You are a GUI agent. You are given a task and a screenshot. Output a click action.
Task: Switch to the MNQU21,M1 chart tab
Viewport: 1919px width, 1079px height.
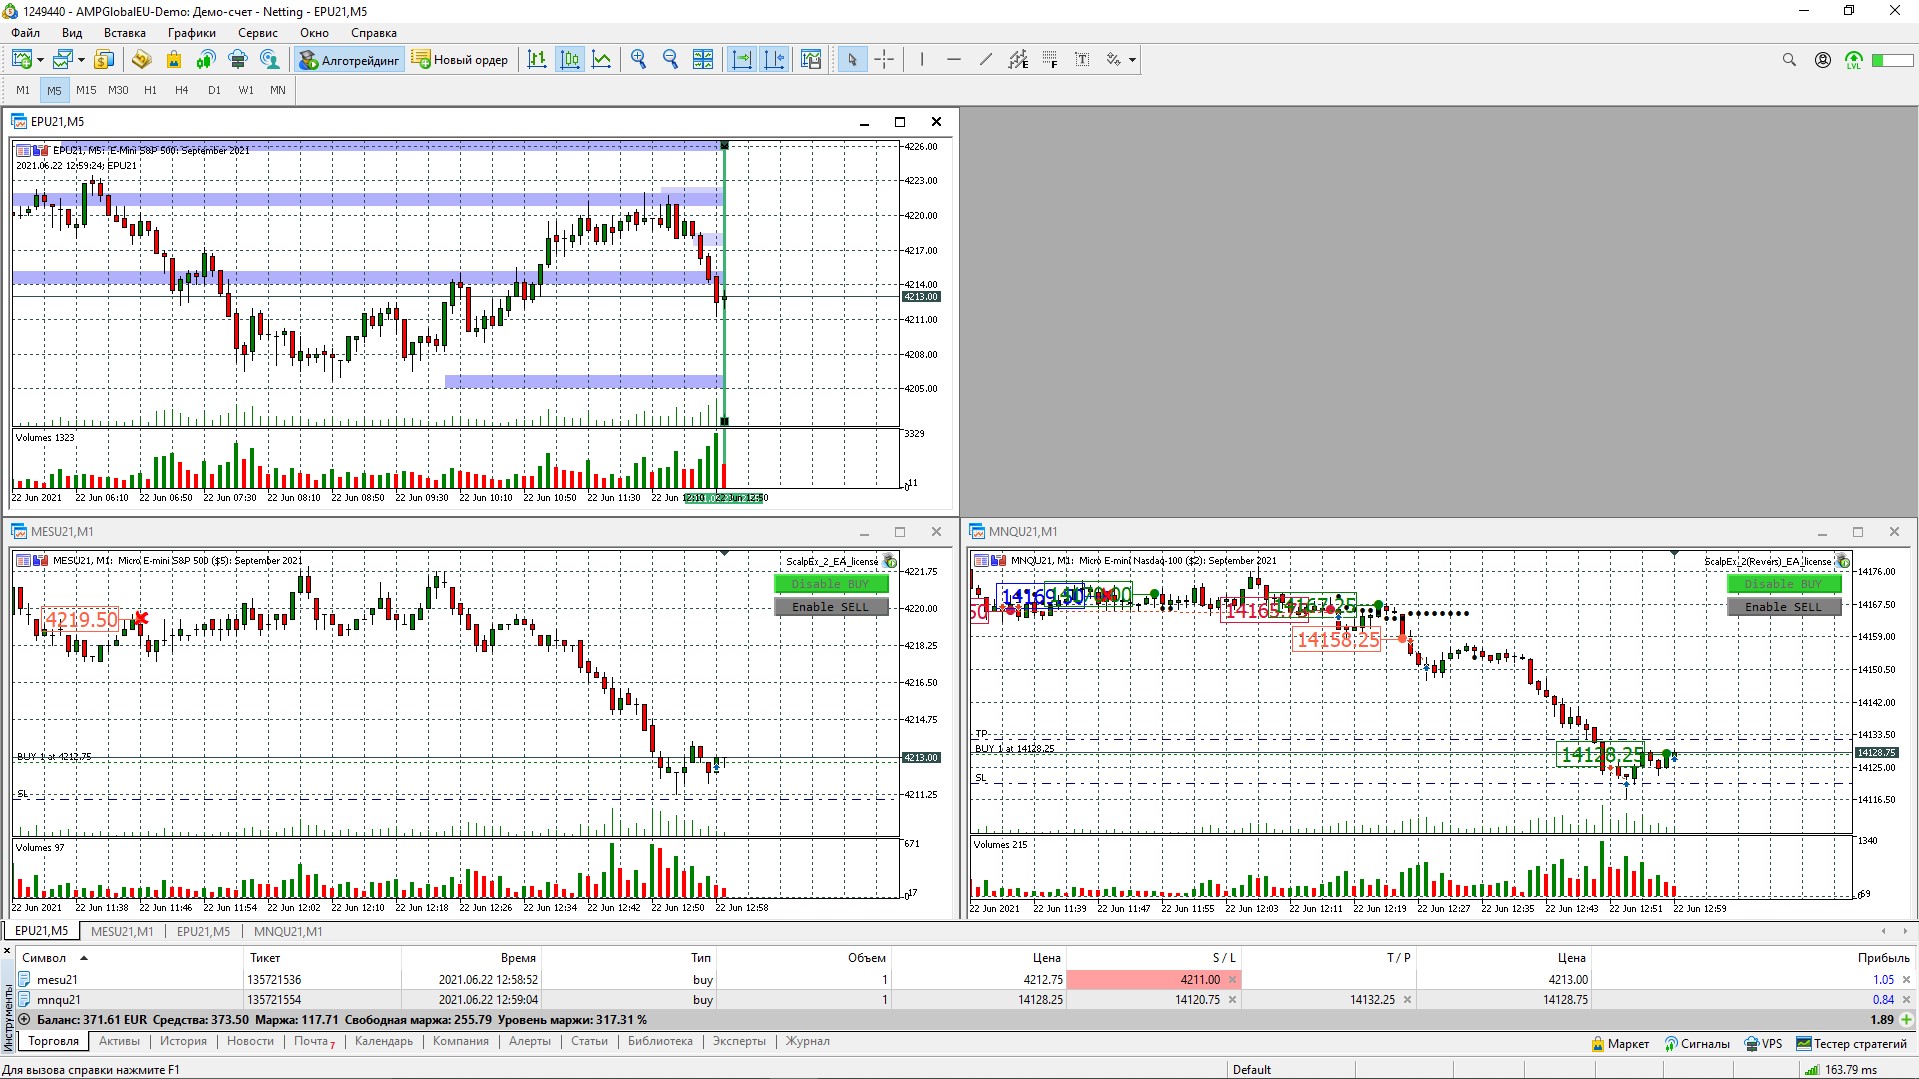point(288,931)
